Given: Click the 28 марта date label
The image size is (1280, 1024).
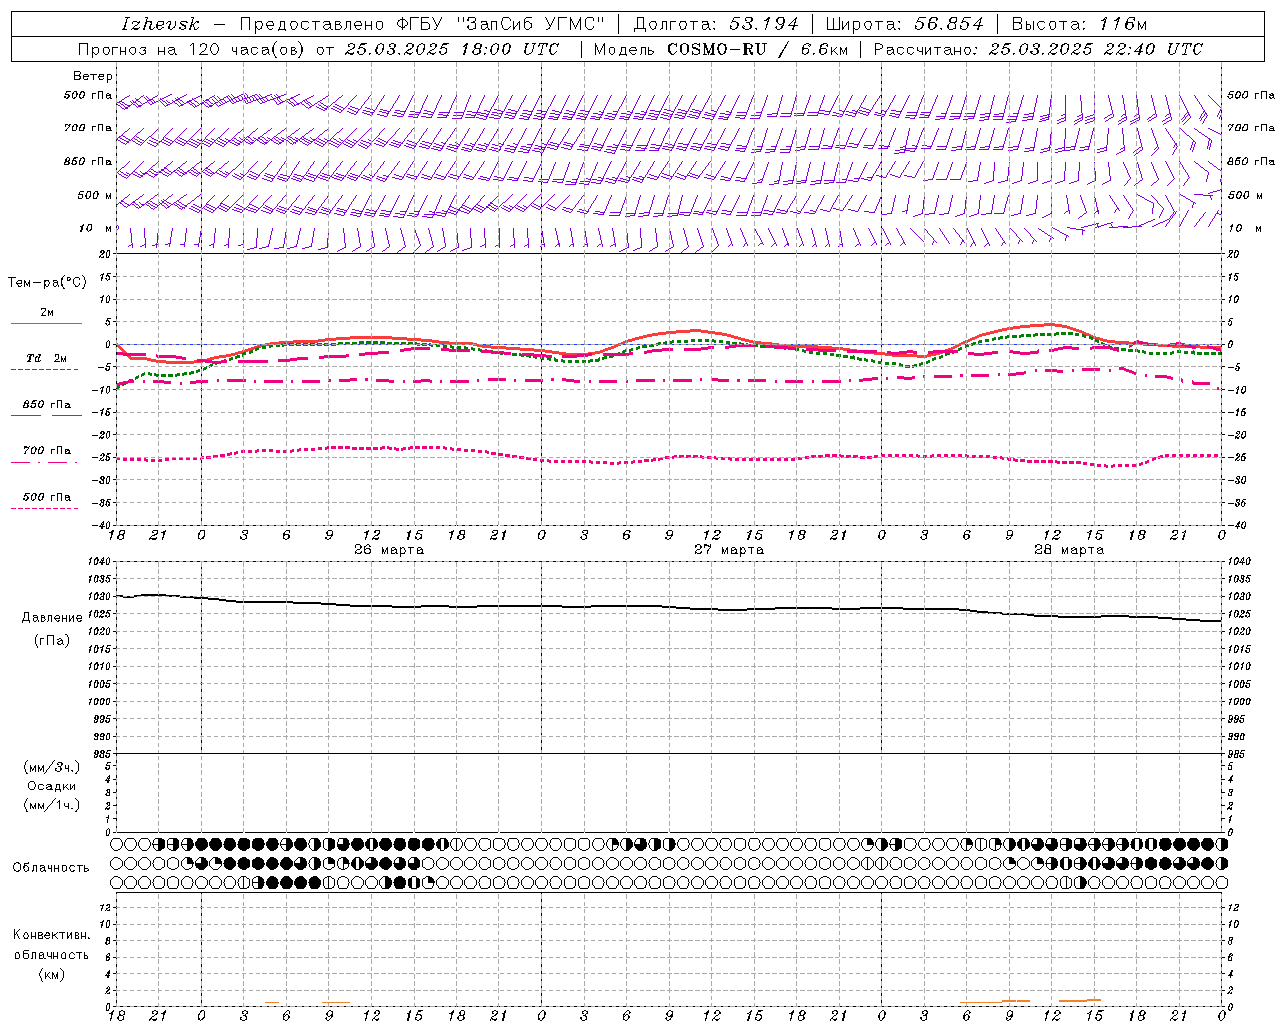Looking at the screenshot, I should click(1068, 550).
